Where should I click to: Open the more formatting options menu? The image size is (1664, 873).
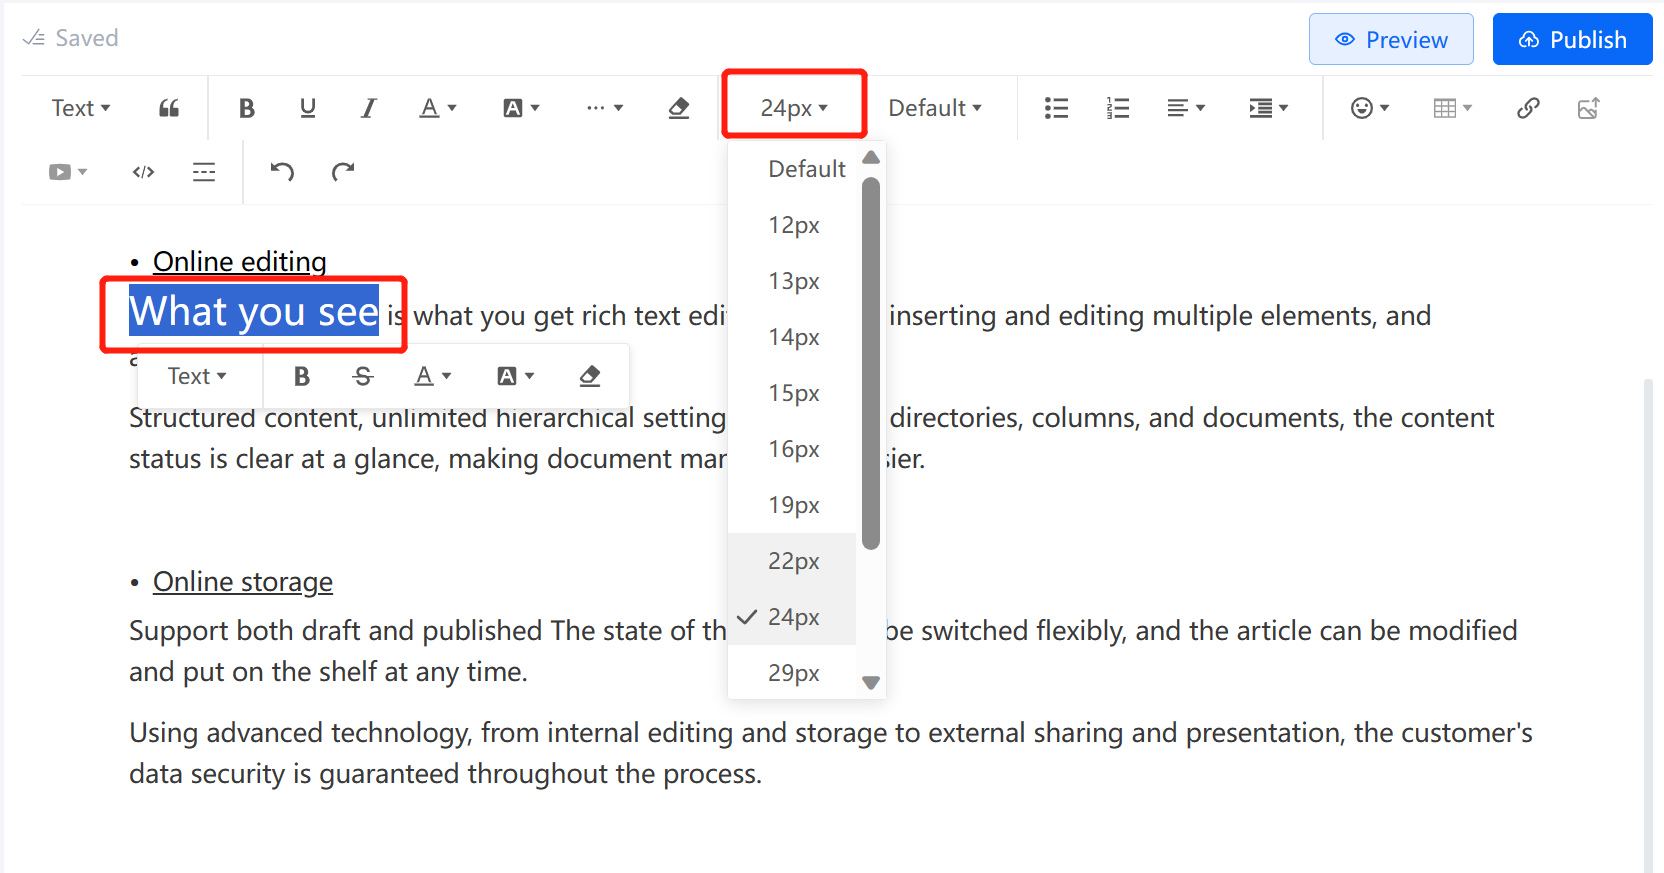[605, 108]
